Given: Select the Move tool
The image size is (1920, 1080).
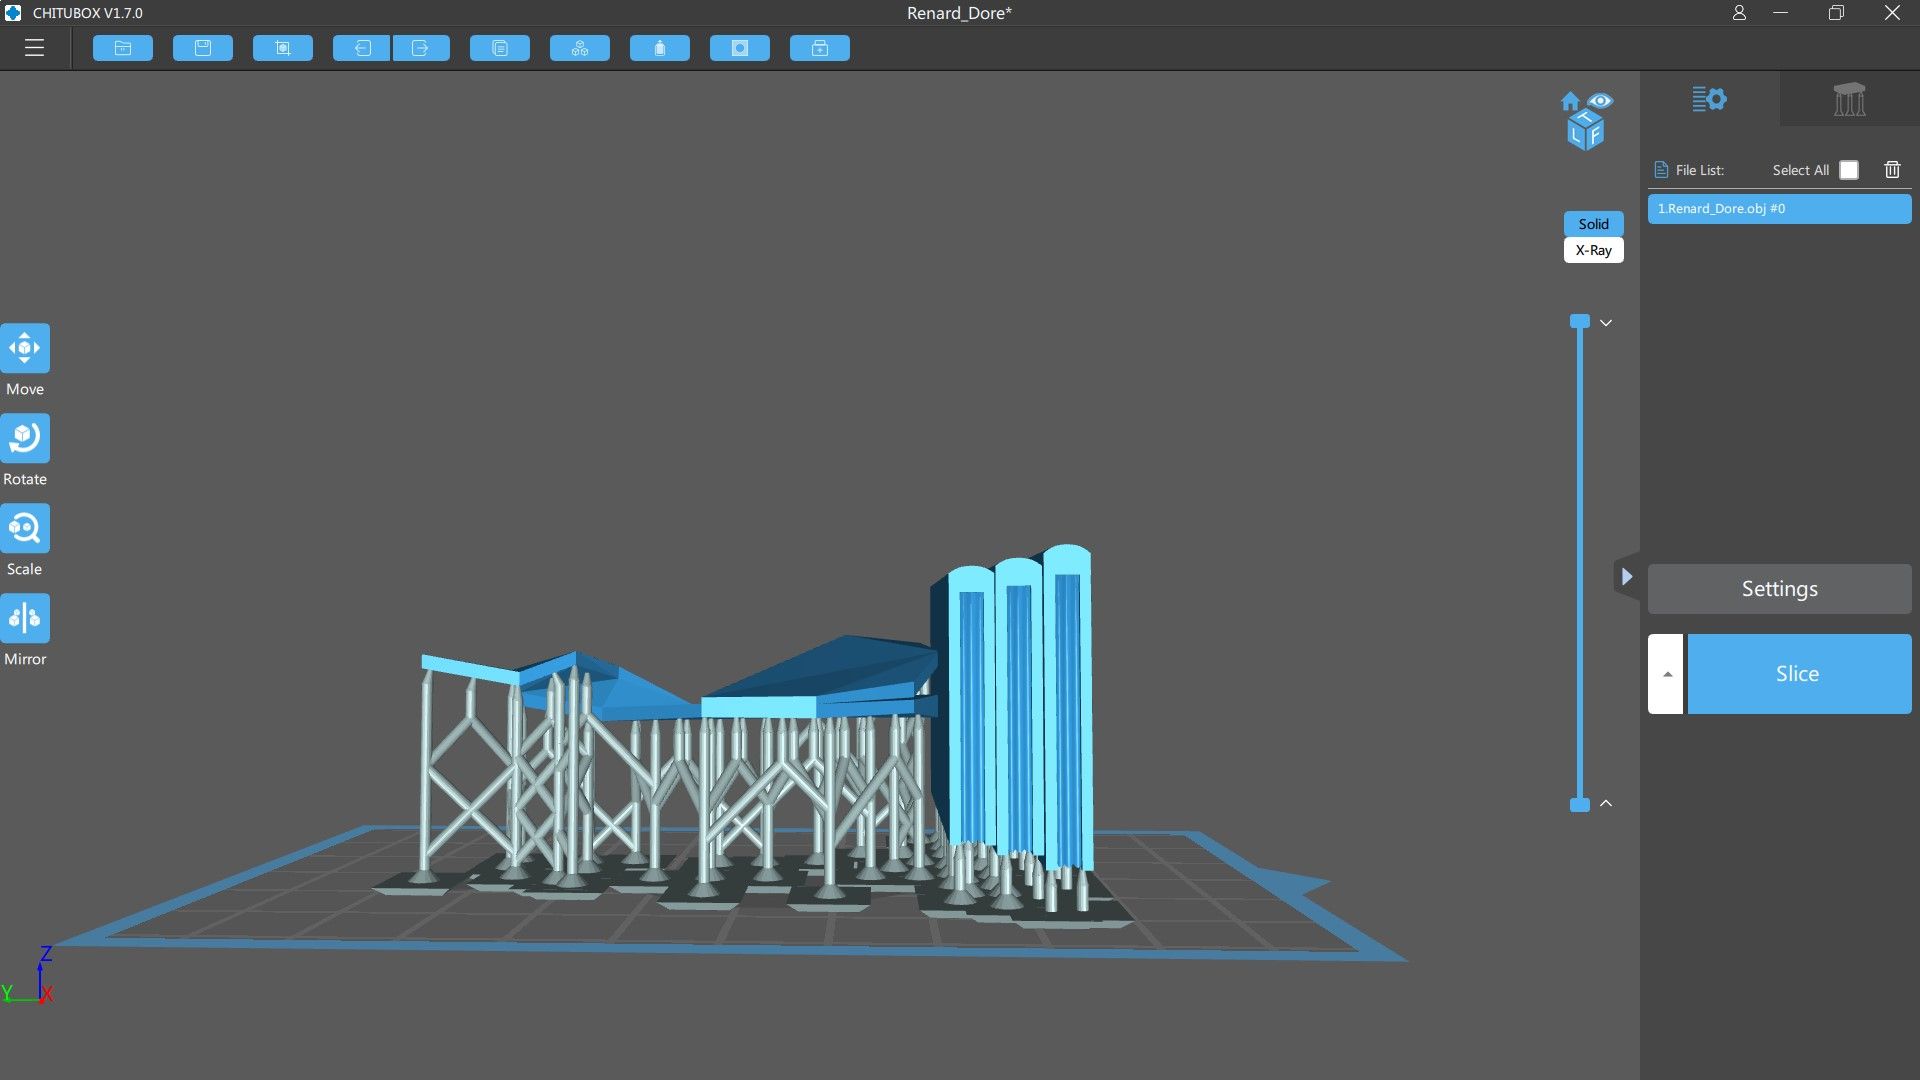Looking at the screenshot, I should pos(25,348).
